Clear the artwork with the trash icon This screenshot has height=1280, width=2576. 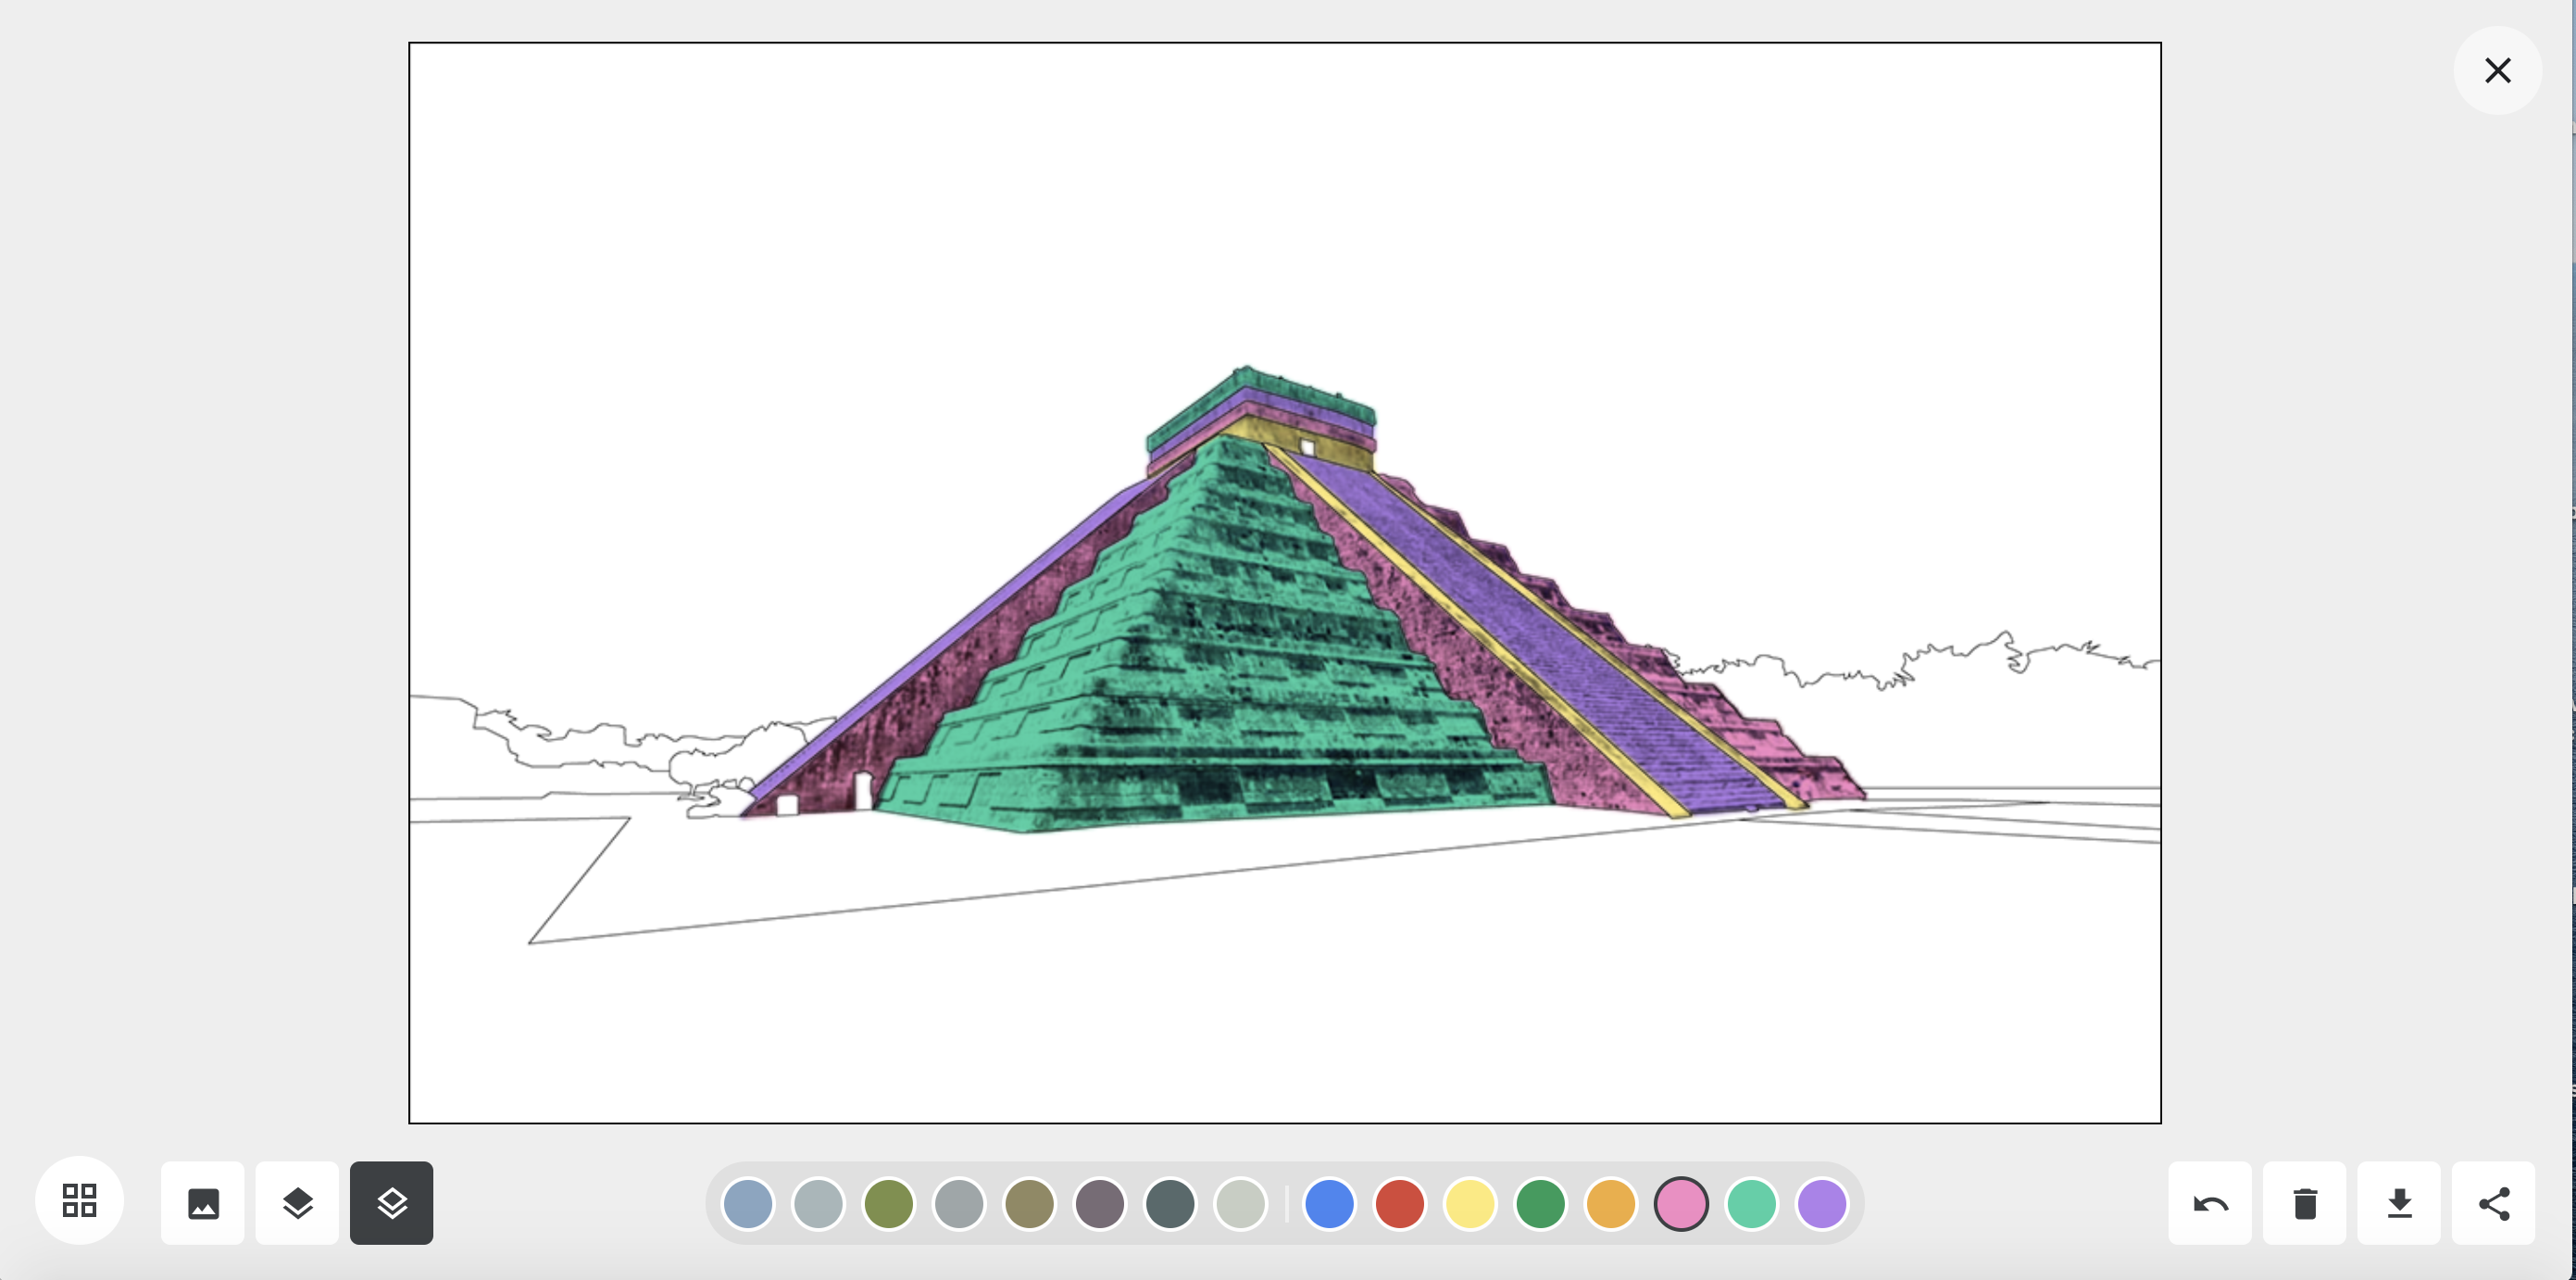coord(2305,1203)
